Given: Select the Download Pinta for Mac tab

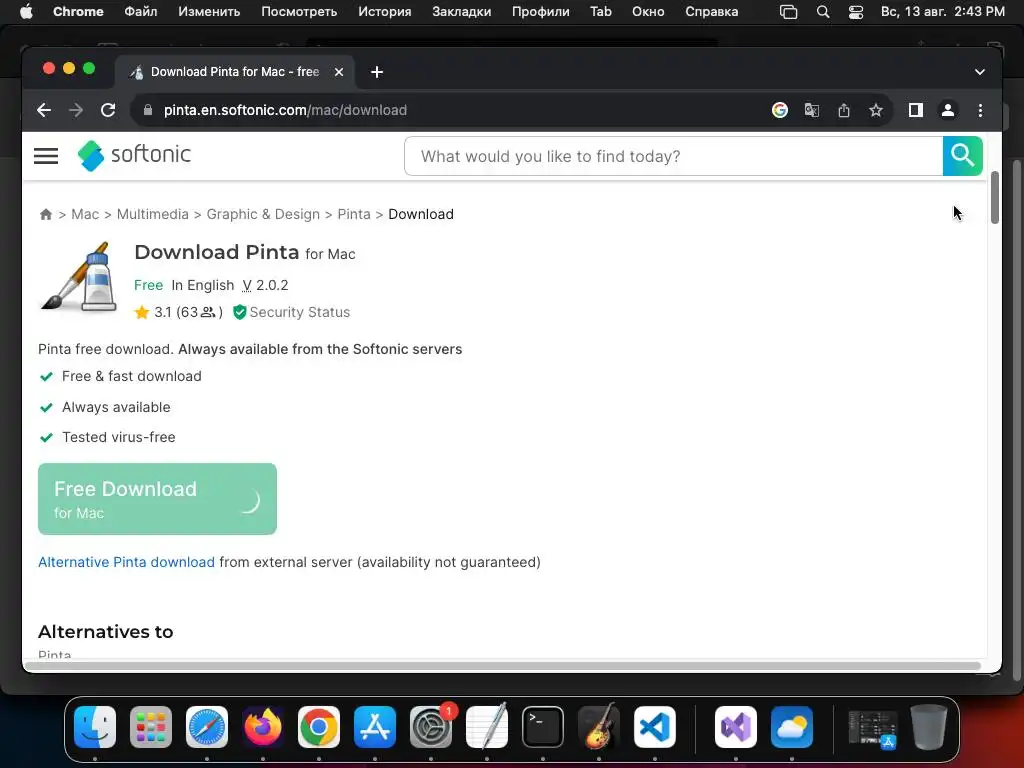Looking at the screenshot, I should (235, 72).
